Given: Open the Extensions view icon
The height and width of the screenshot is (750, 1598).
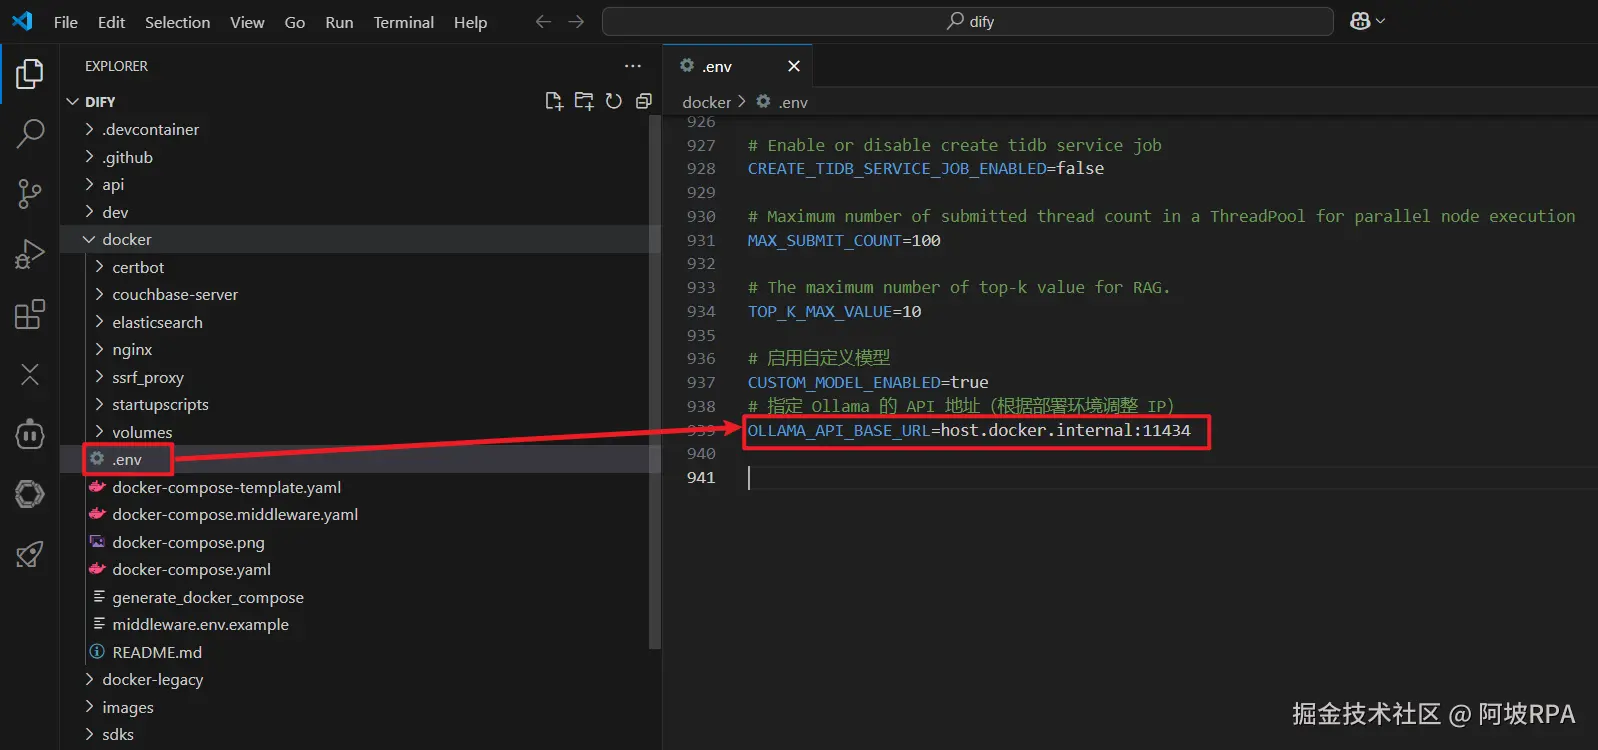Looking at the screenshot, I should coord(30,314).
